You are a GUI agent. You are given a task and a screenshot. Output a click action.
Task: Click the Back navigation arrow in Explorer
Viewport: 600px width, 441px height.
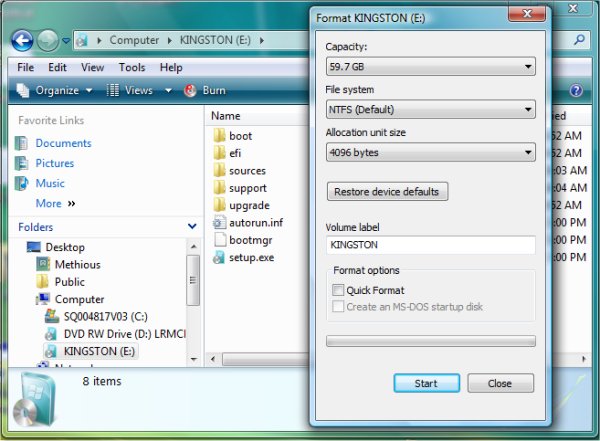[22, 40]
